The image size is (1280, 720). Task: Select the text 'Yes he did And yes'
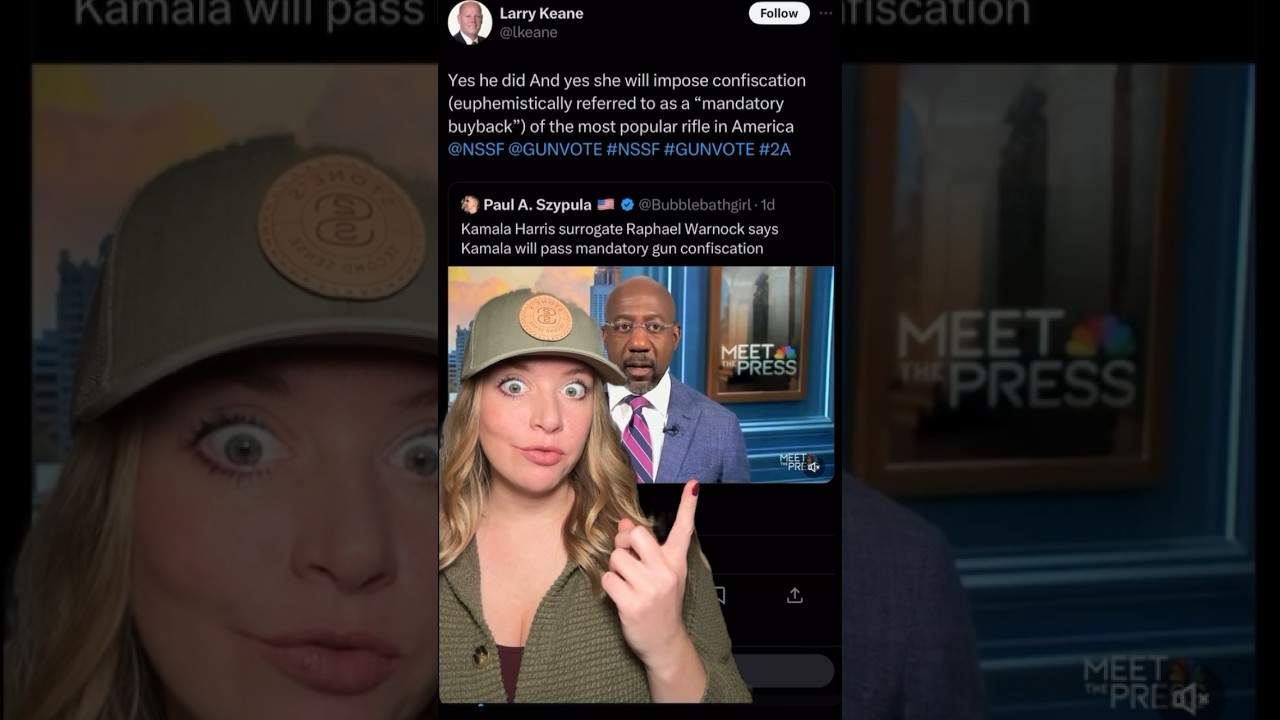pyautogui.click(x=519, y=80)
